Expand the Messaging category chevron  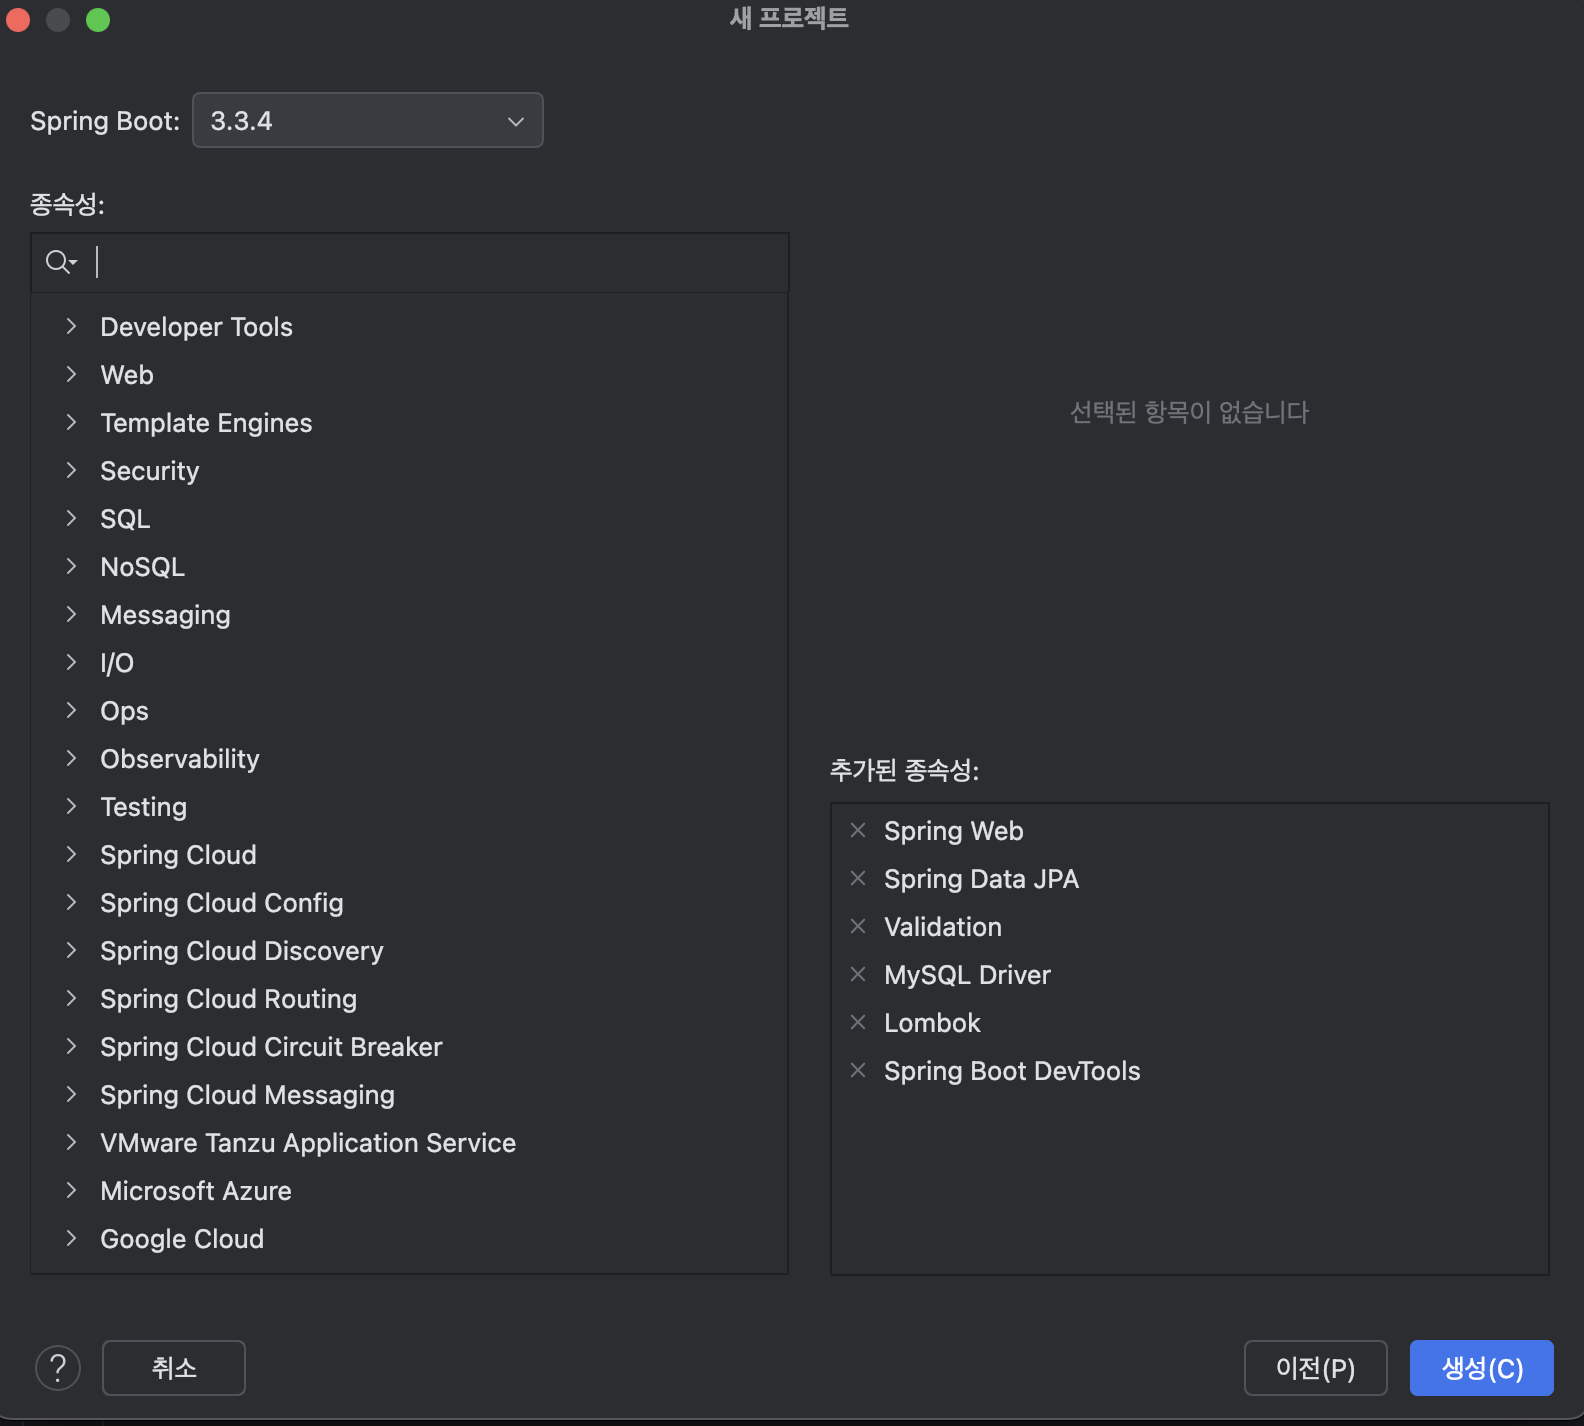coord(71,614)
